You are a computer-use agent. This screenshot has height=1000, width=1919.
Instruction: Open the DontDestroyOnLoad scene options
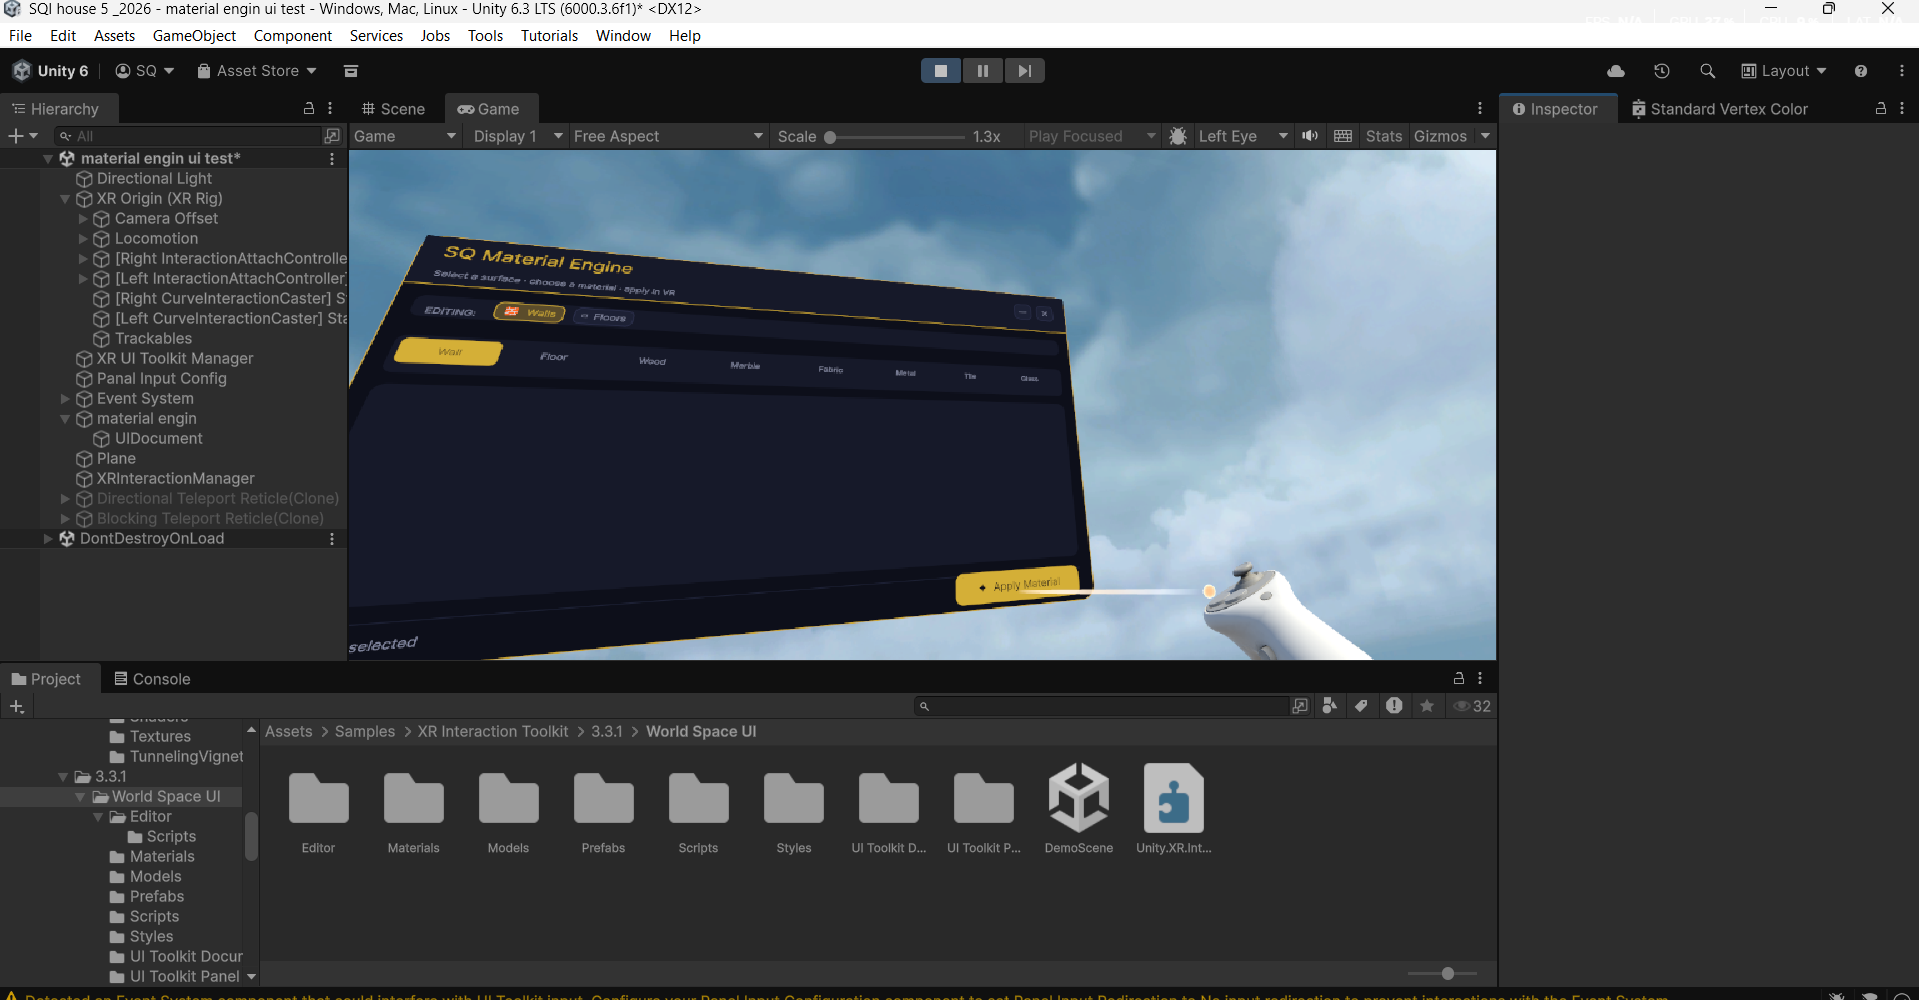coord(332,538)
